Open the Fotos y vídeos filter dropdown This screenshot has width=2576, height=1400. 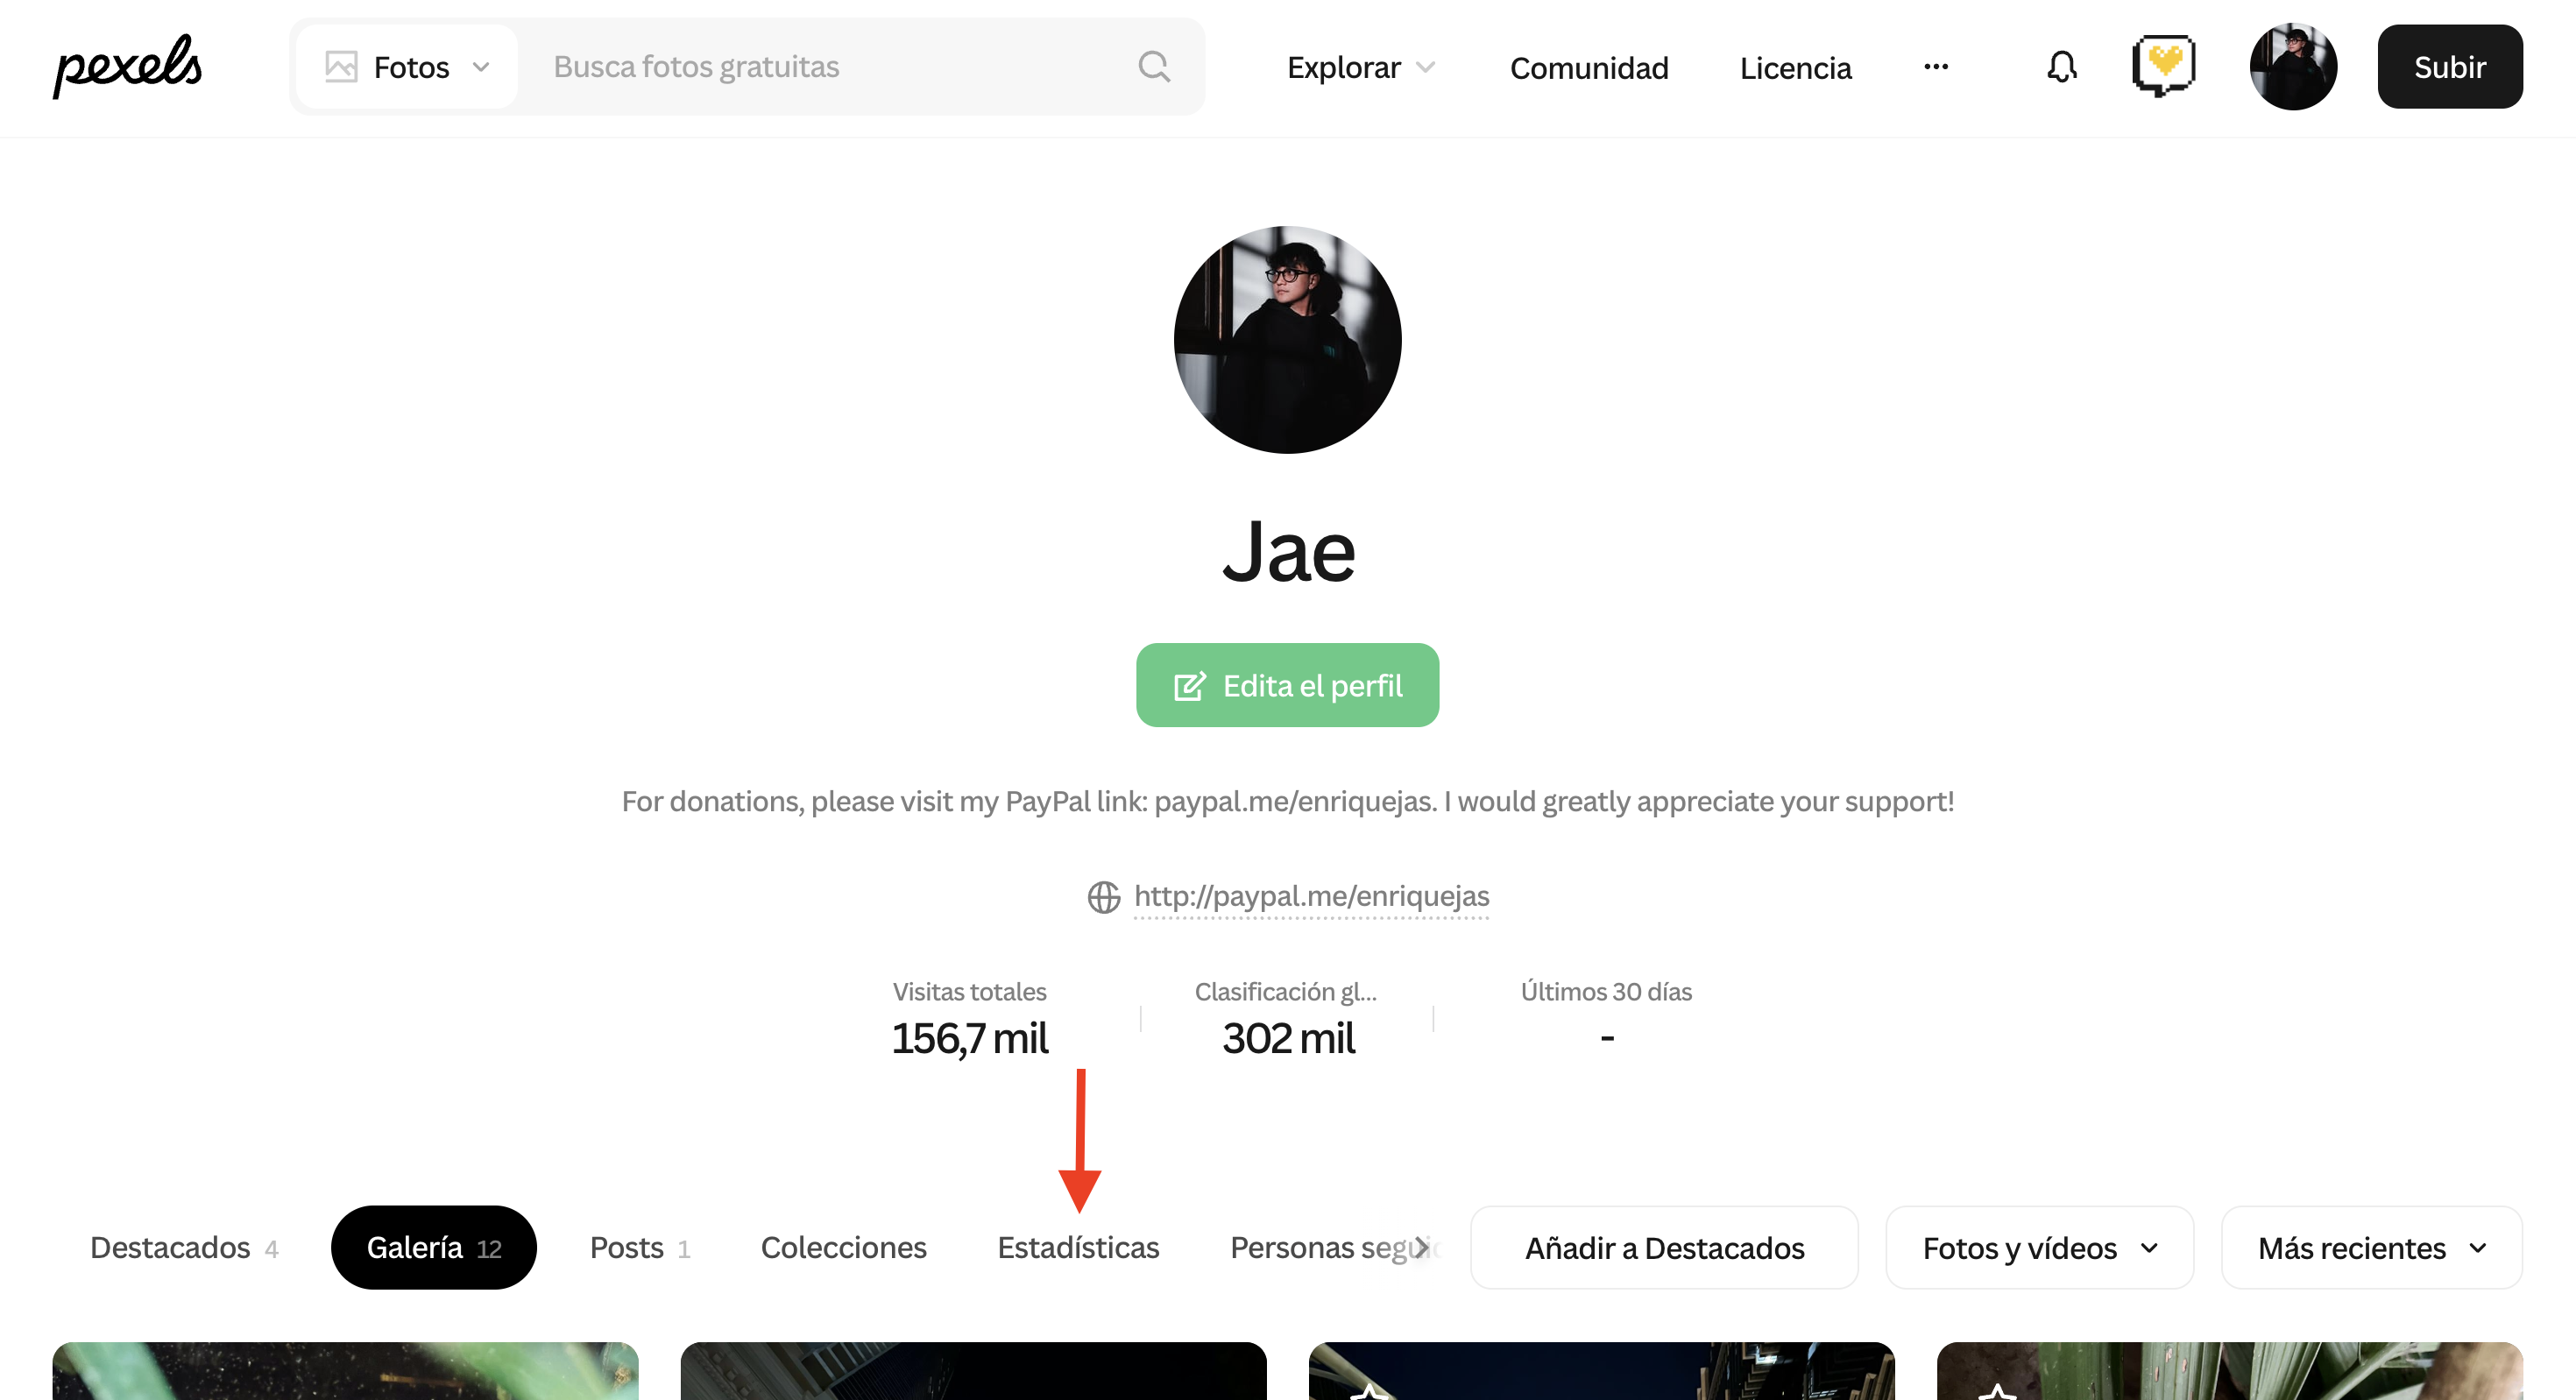click(x=2039, y=1248)
